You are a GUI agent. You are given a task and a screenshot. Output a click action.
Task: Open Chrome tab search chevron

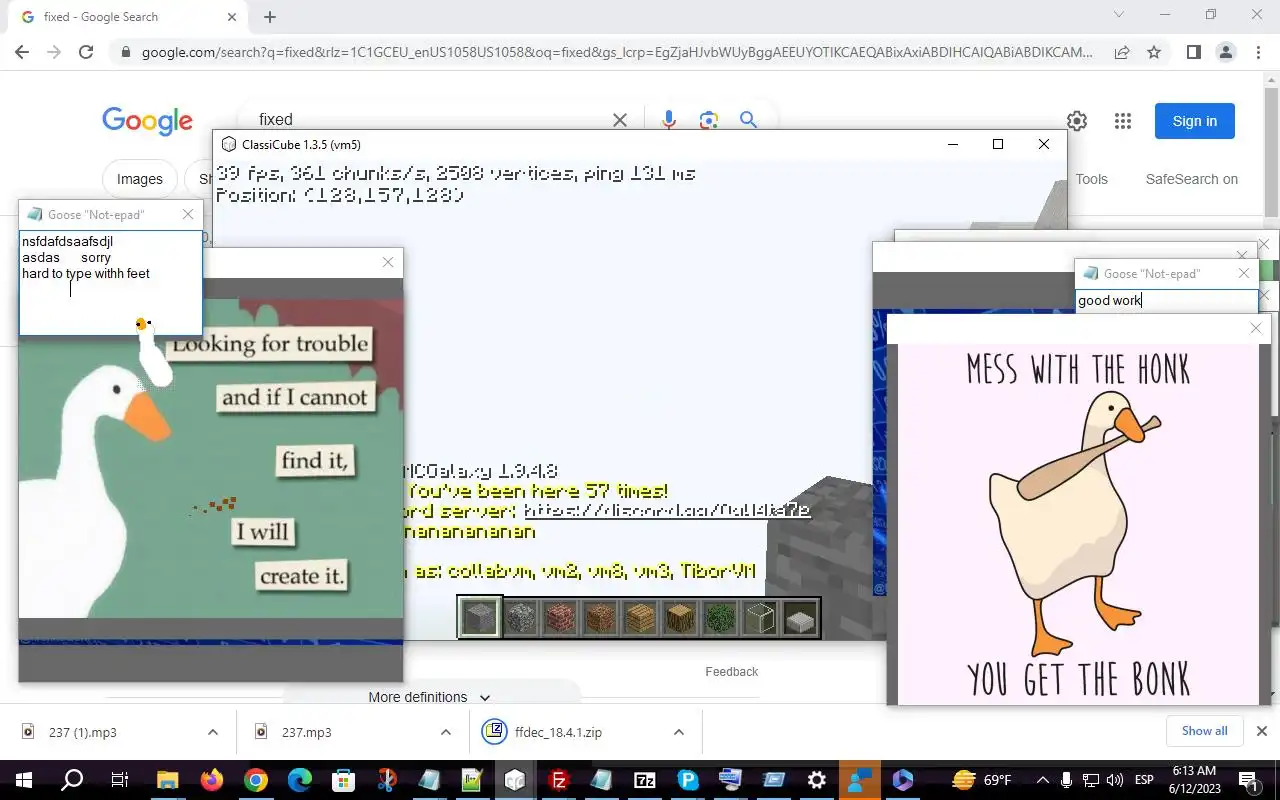pyautogui.click(x=1119, y=14)
